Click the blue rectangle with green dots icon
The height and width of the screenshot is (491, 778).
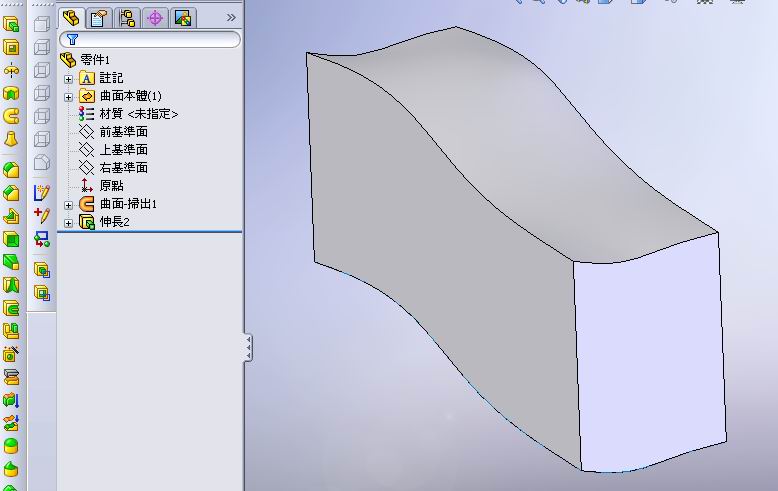42,239
